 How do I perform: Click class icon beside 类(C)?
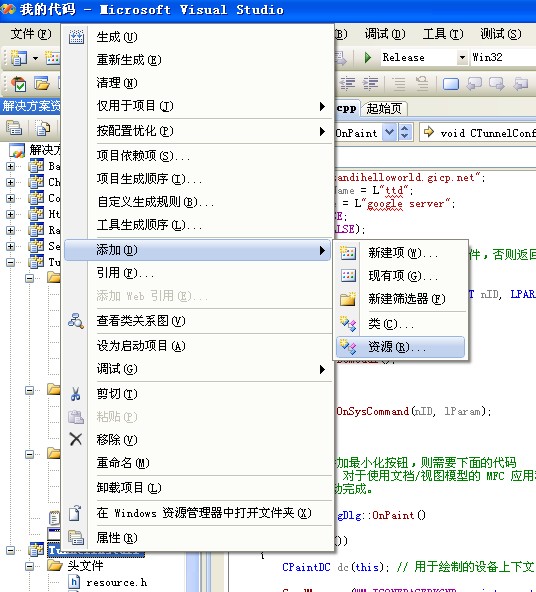pyautogui.click(x=348, y=324)
